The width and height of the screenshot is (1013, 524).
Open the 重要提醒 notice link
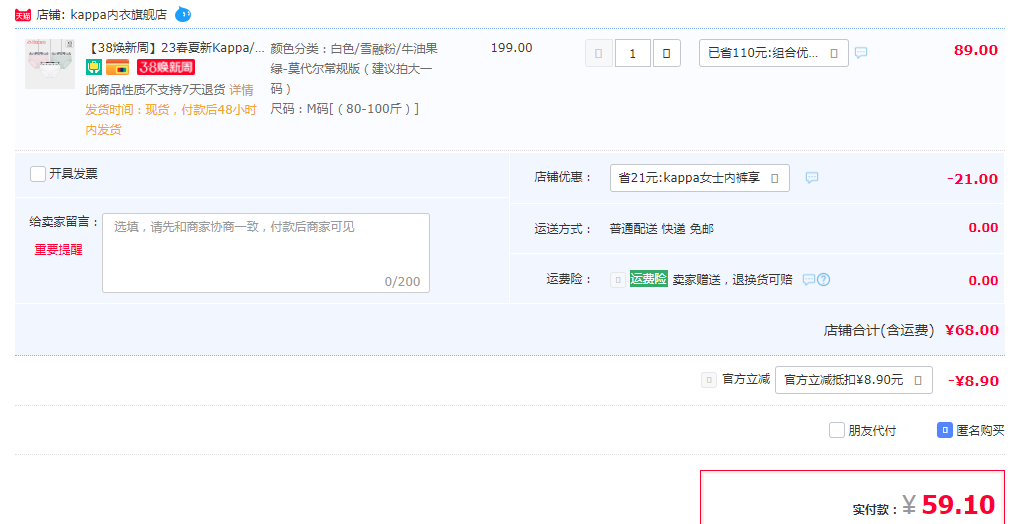point(58,249)
